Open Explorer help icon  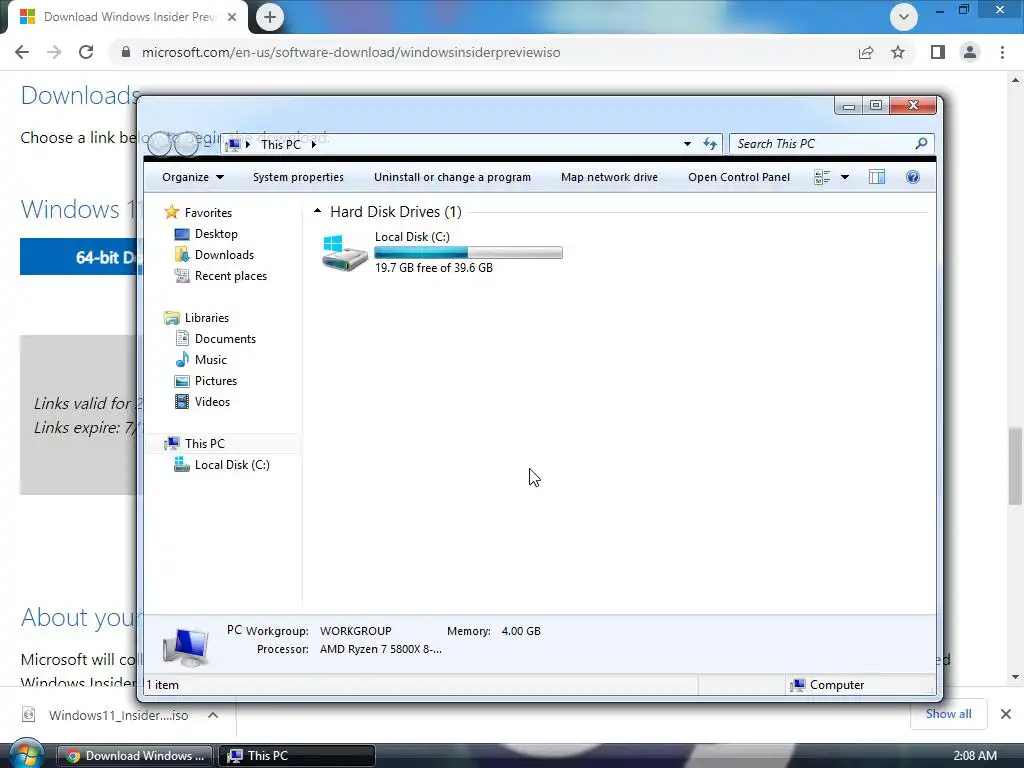click(x=913, y=177)
